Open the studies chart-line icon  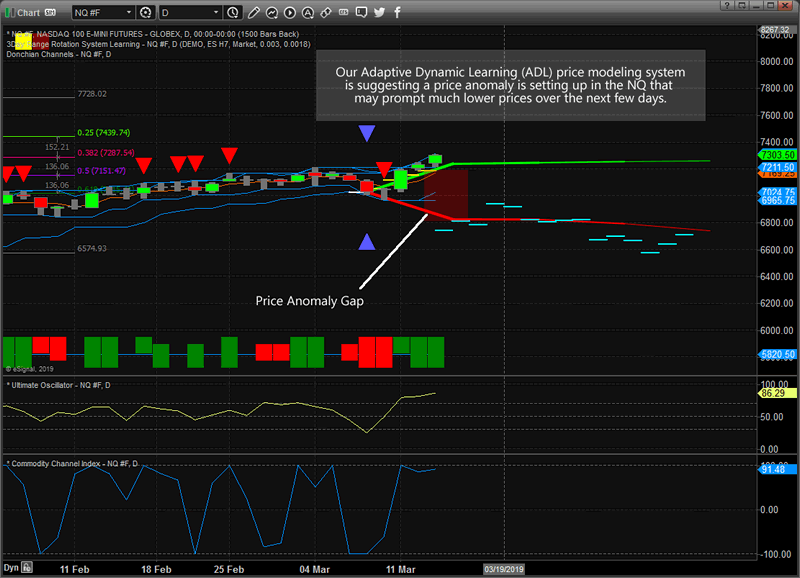(271, 12)
